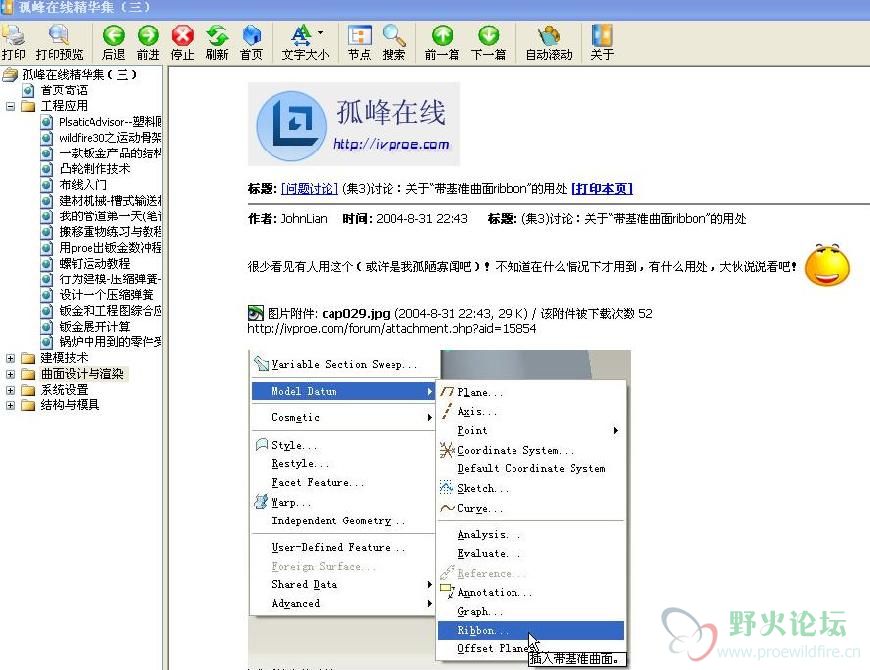Collapse the 工程应用 folder
The width and height of the screenshot is (870, 670).
point(11,106)
